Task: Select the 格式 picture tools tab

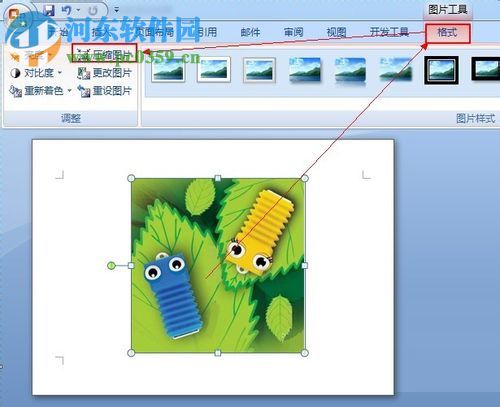Action: click(x=448, y=33)
